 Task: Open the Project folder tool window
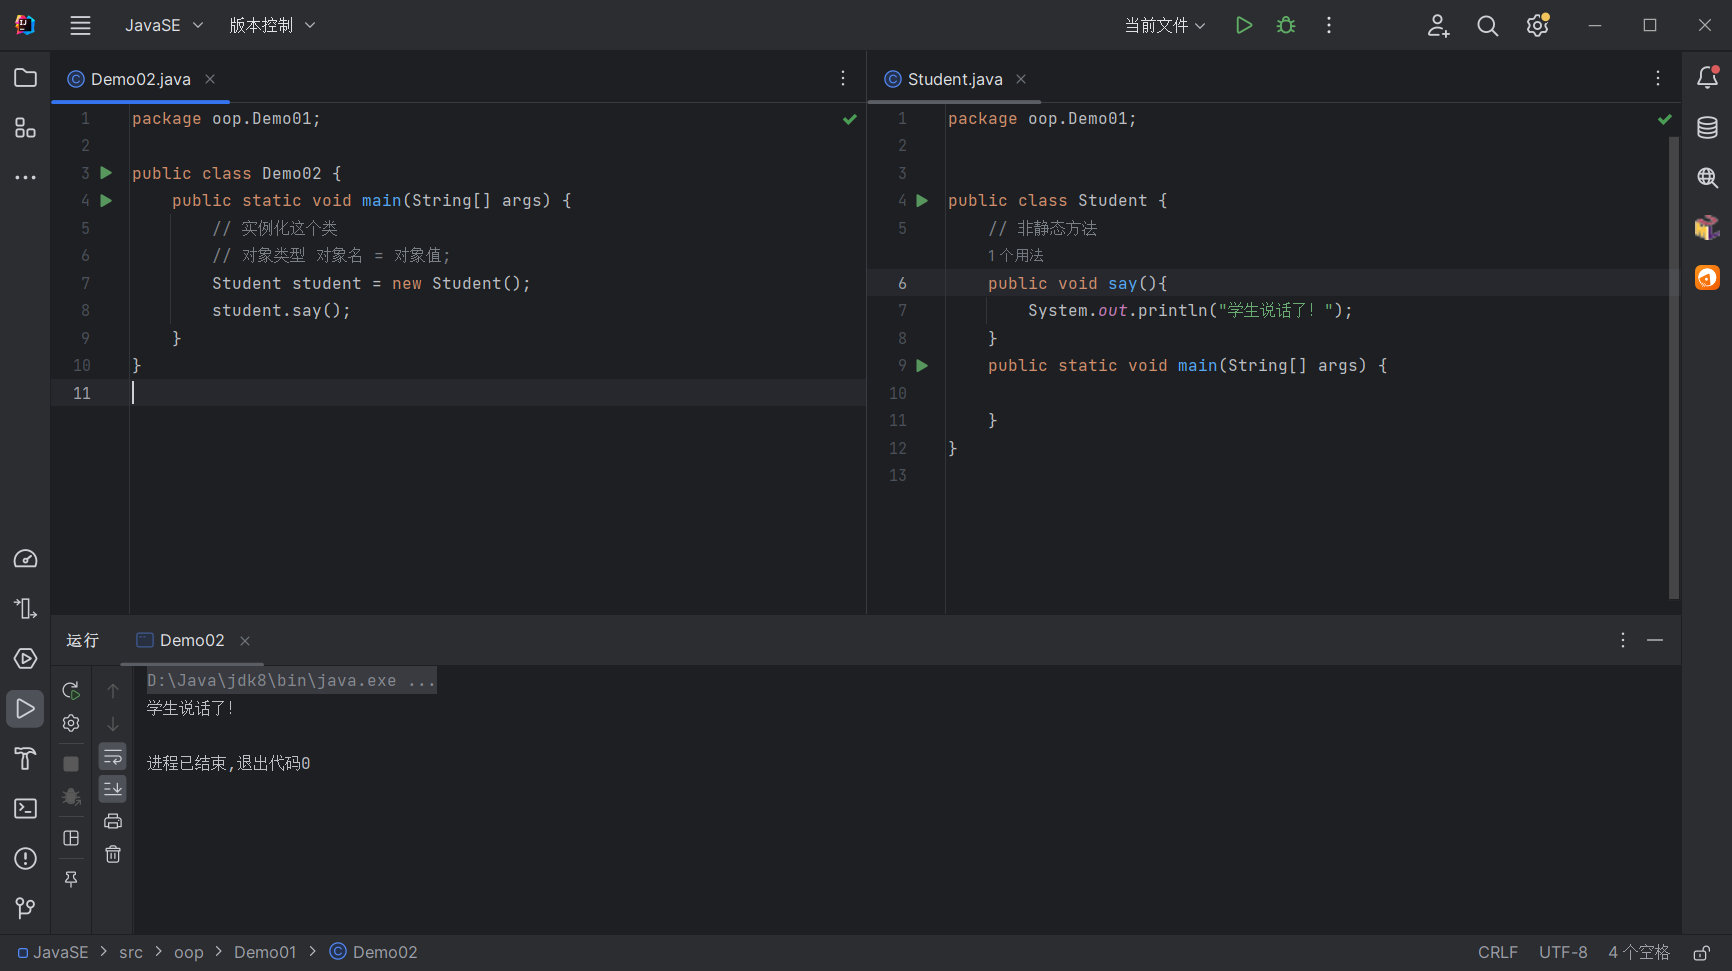[25, 78]
